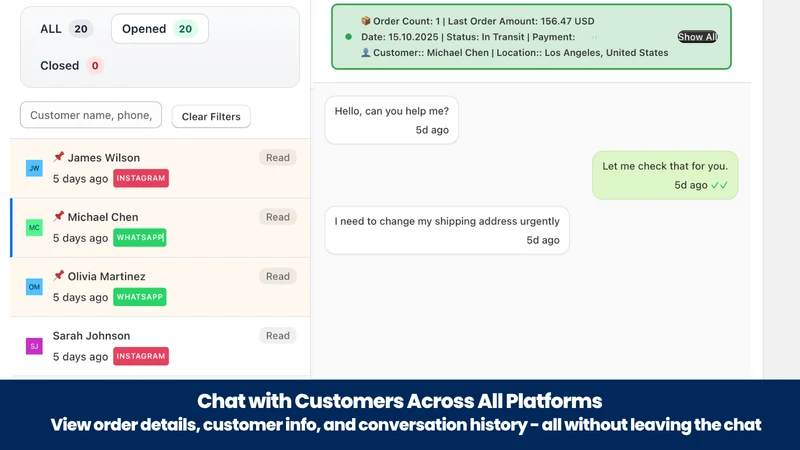Viewport: 800px width, 450px height.
Task: Click the Read status on Olivia Martinez
Action: click(278, 276)
